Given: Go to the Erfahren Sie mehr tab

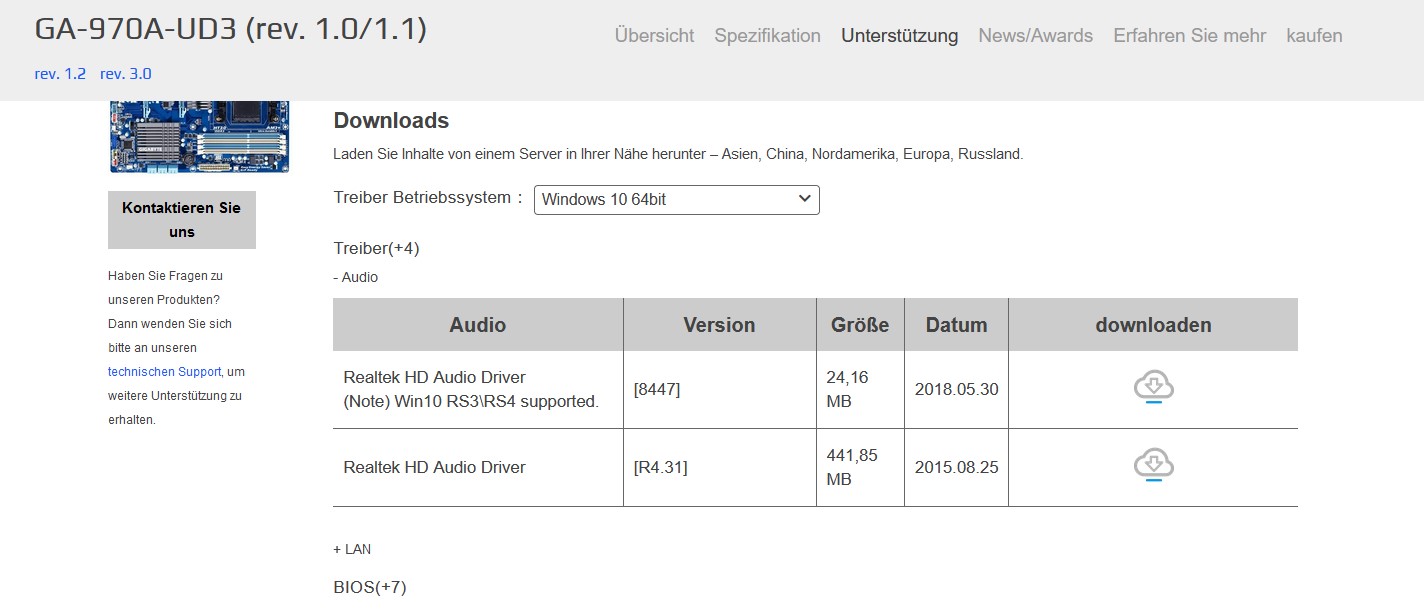Looking at the screenshot, I should [x=1189, y=36].
